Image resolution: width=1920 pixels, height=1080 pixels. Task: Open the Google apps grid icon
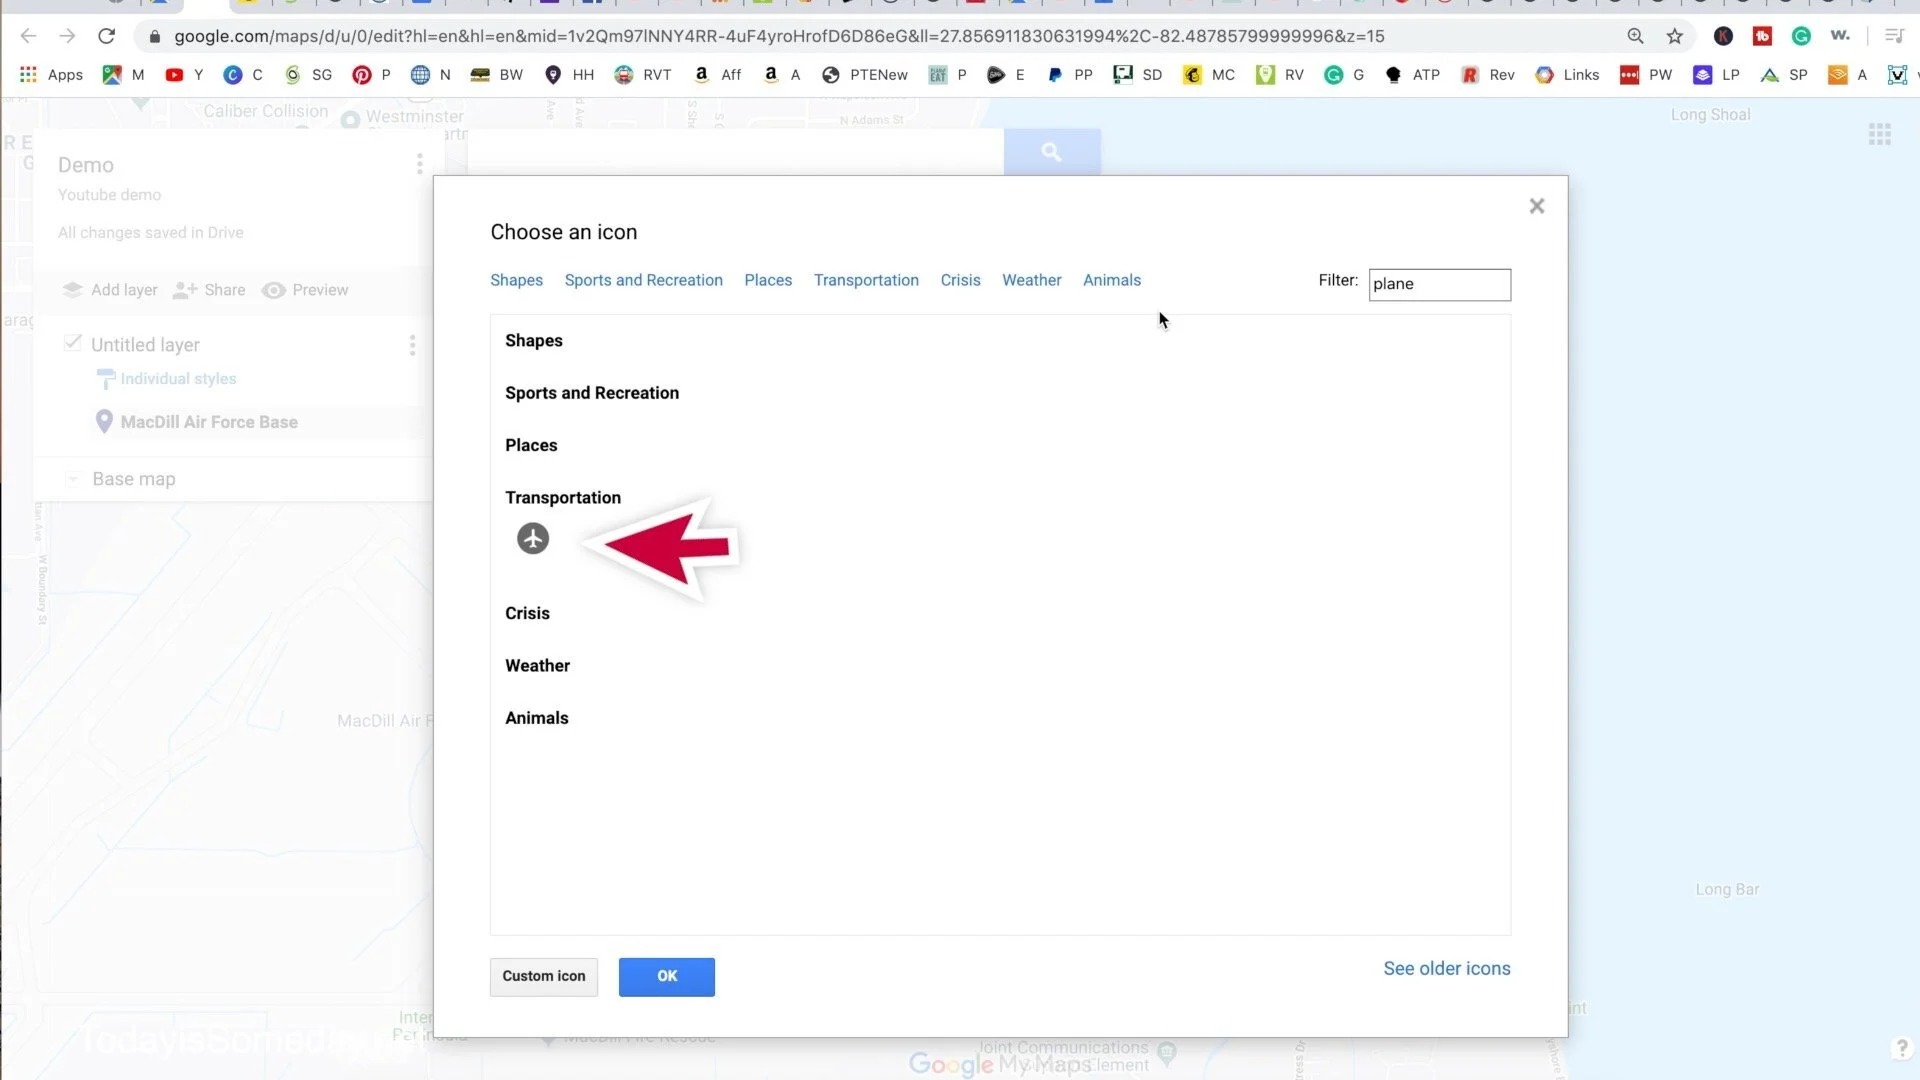(1879, 134)
